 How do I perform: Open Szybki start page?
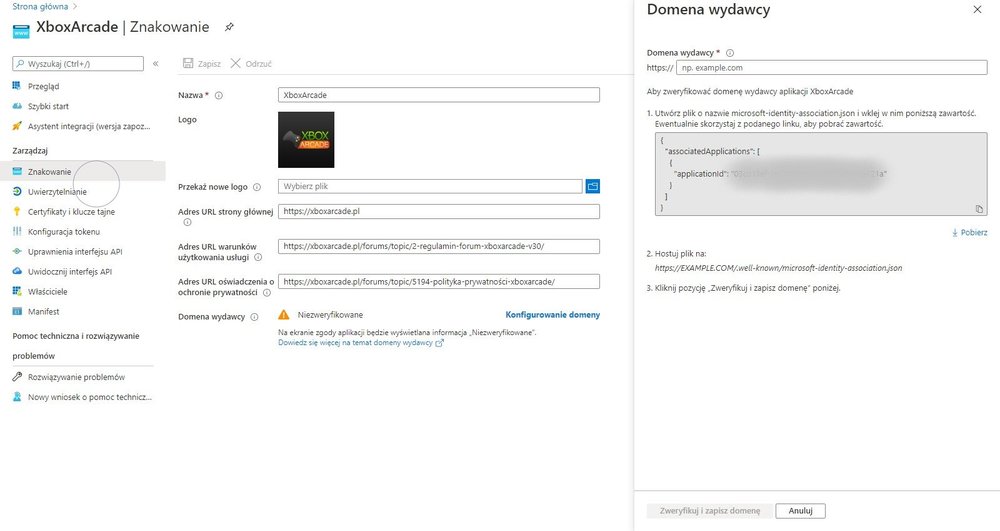pyautogui.click(x=48, y=106)
